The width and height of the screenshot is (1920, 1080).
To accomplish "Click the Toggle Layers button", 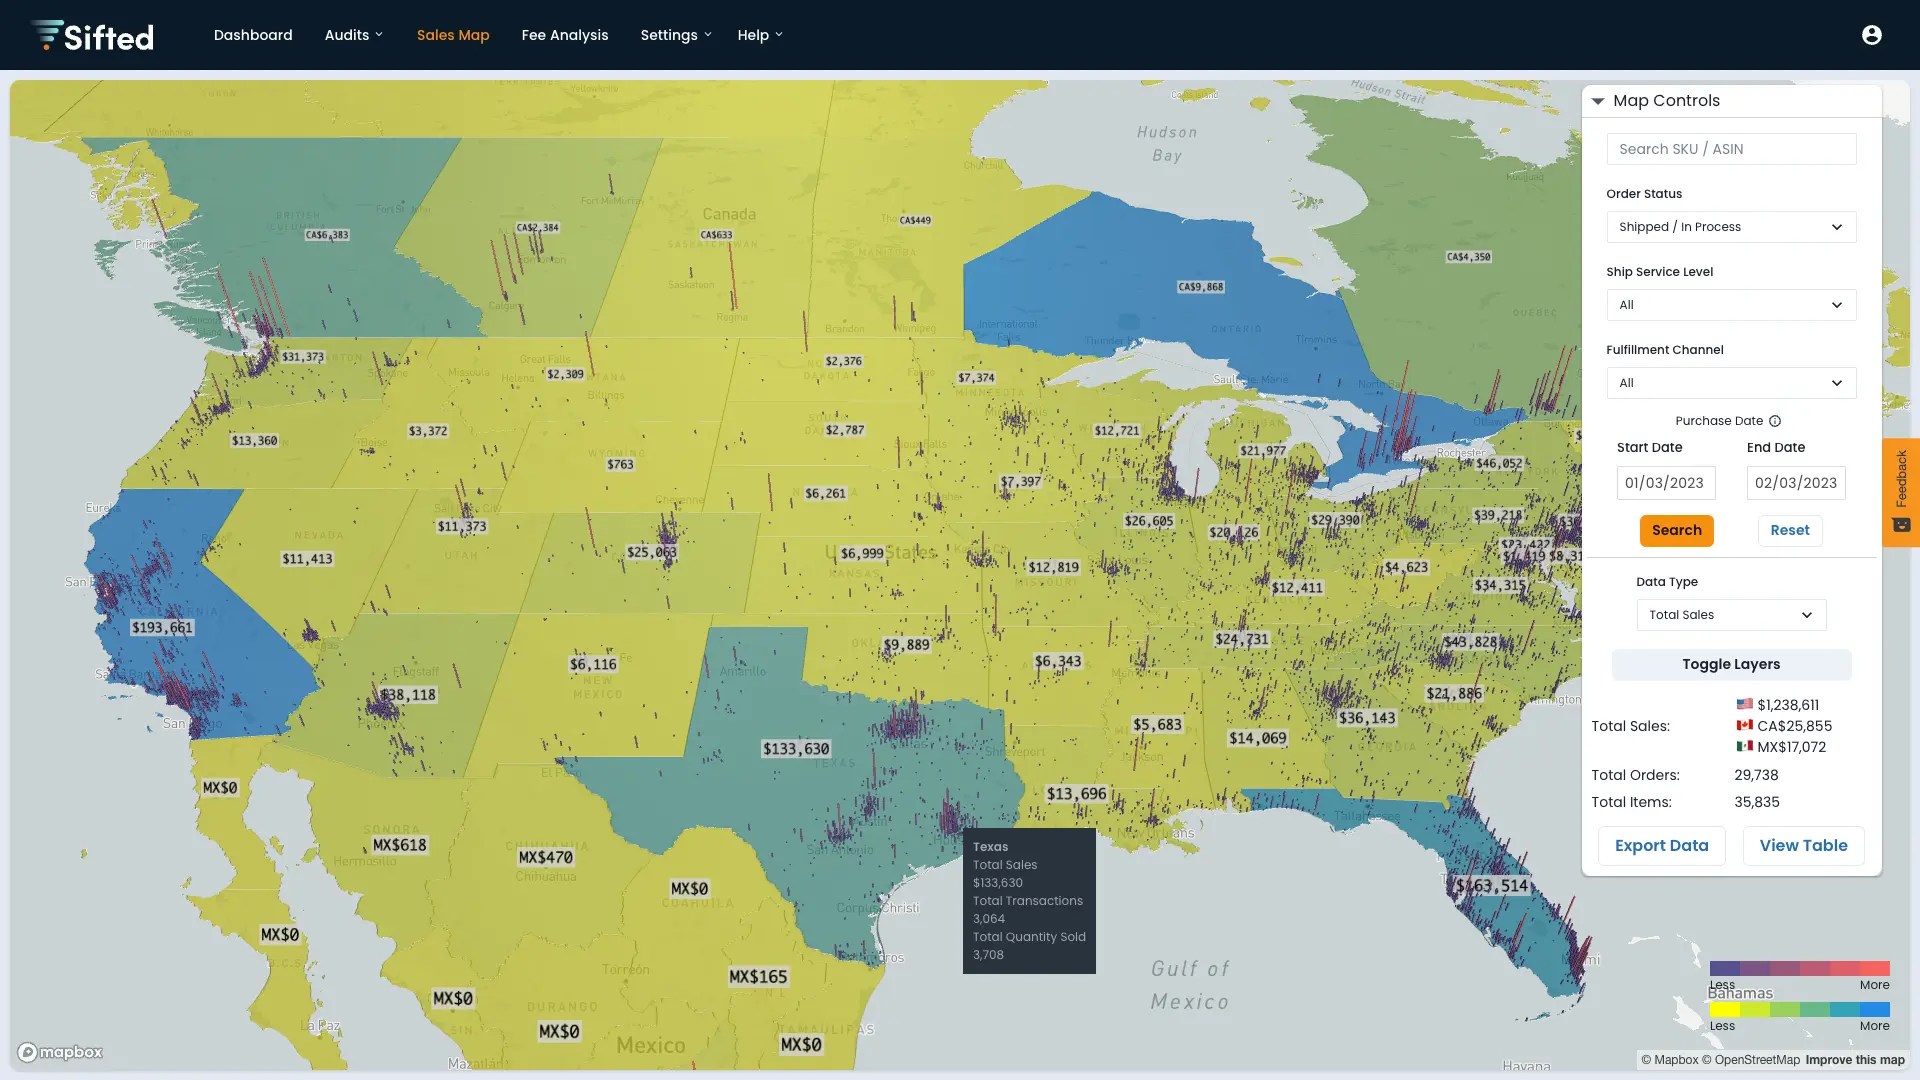I will point(1731,664).
